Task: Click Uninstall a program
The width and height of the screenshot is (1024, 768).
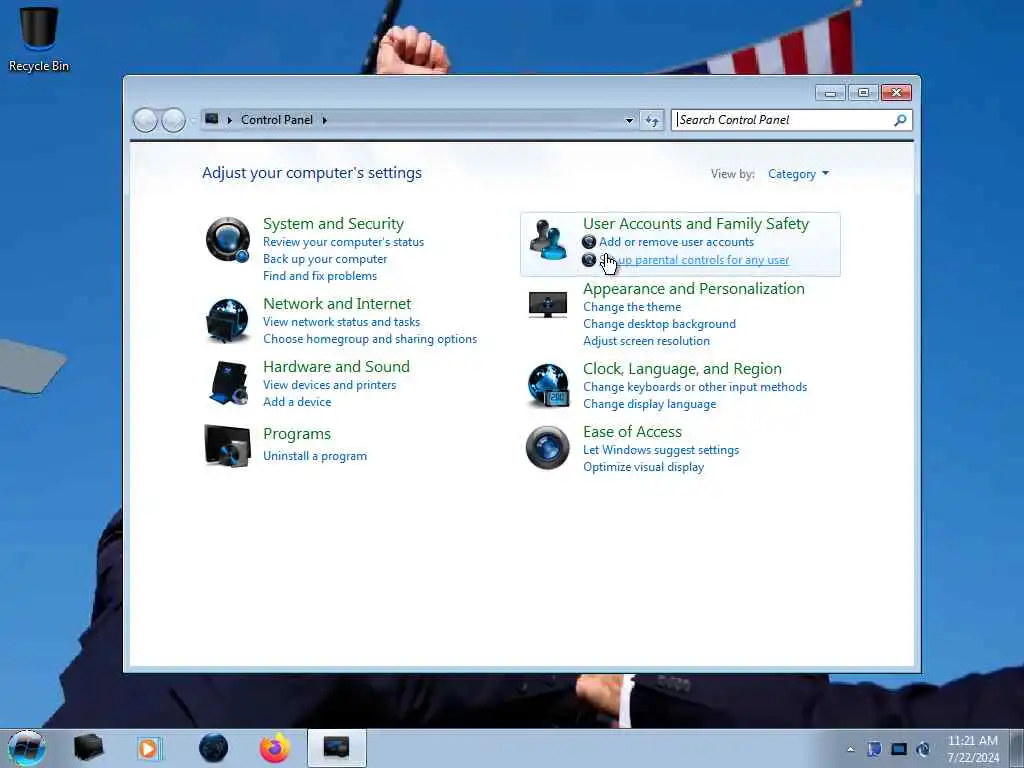Action: click(315, 456)
